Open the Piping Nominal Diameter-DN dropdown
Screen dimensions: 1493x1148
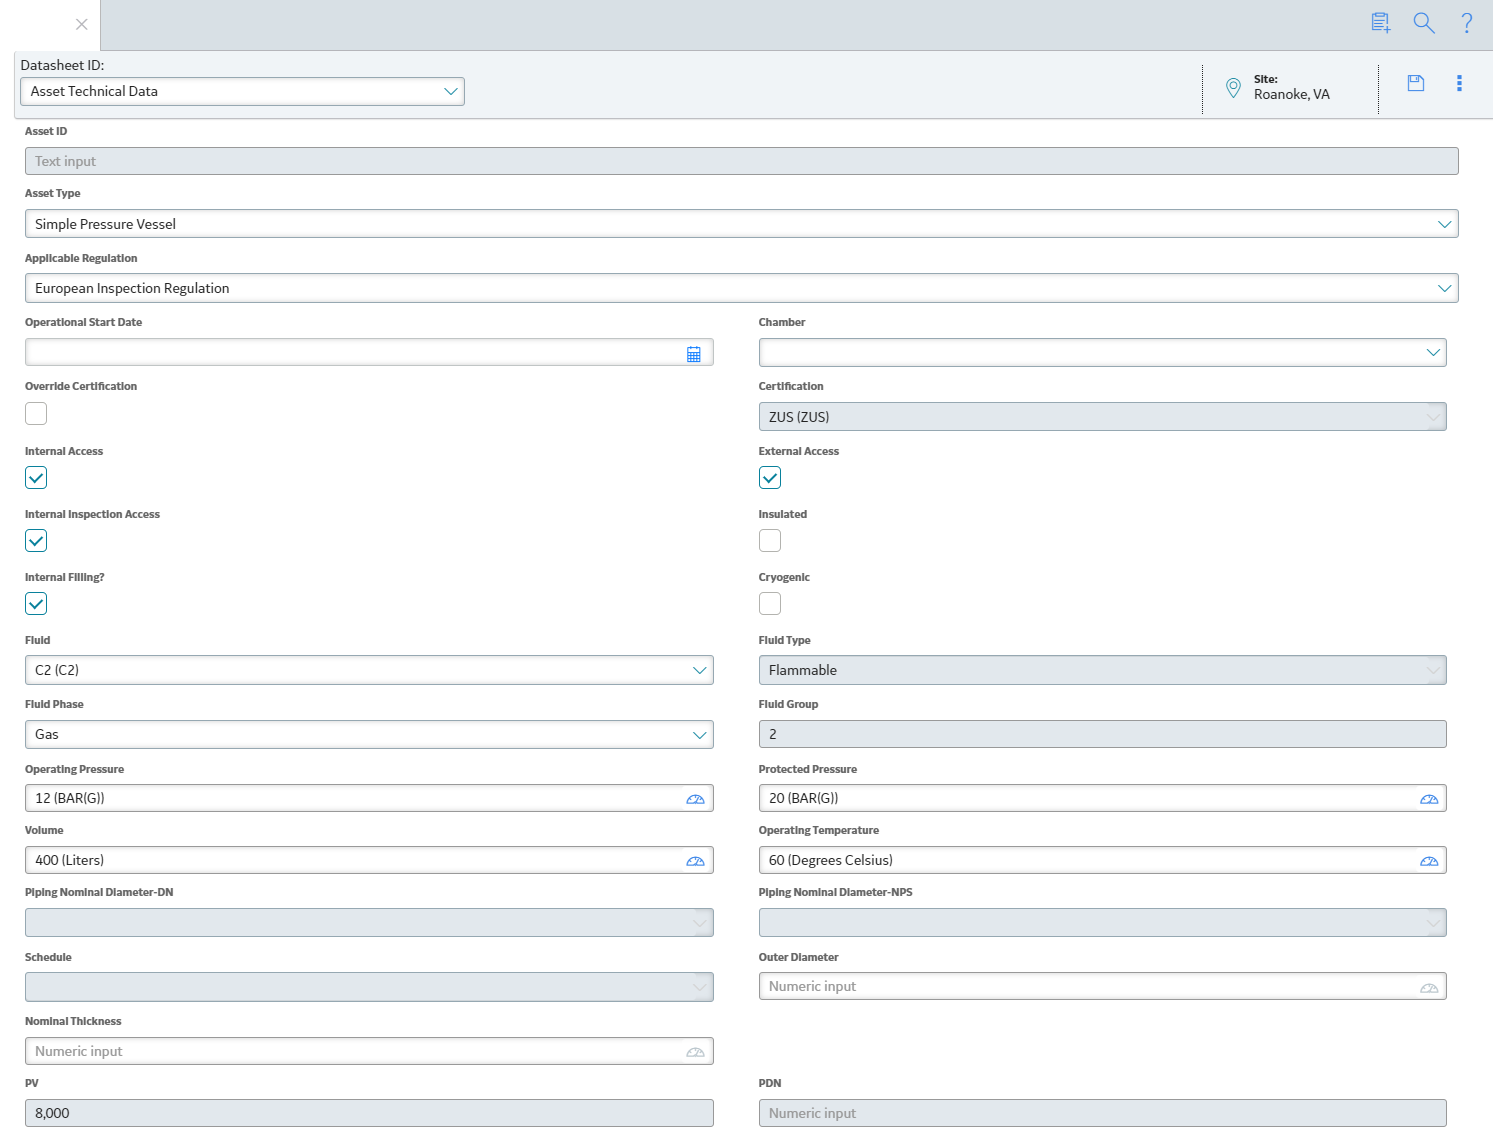369,922
